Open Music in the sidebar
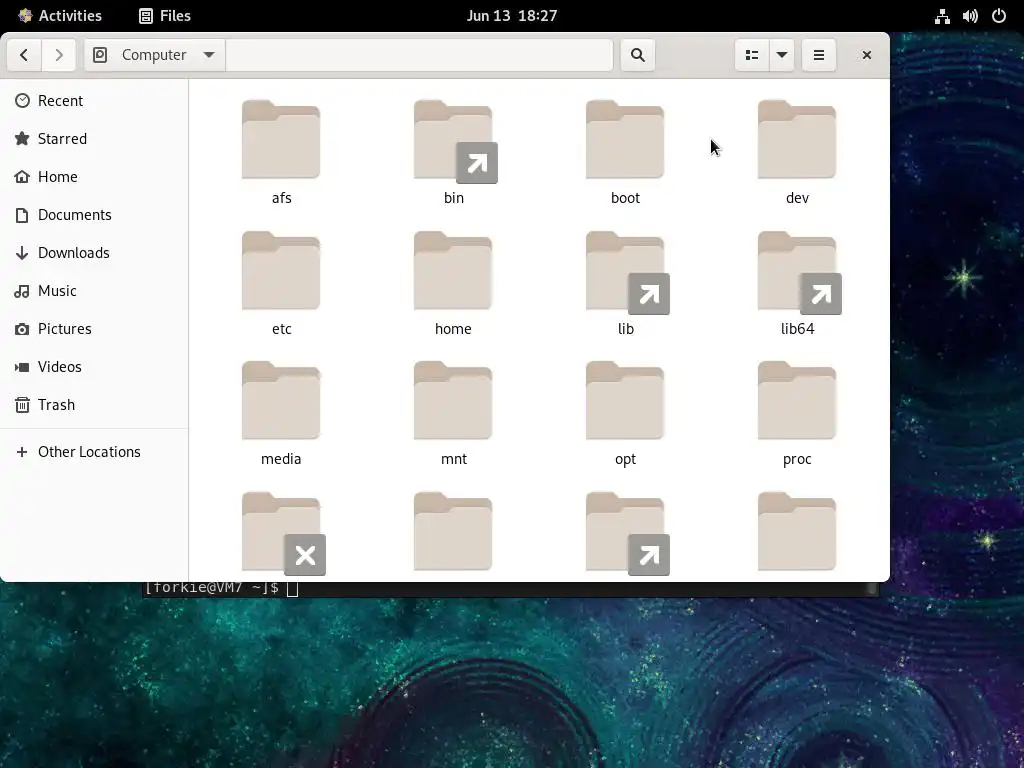 (94, 291)
